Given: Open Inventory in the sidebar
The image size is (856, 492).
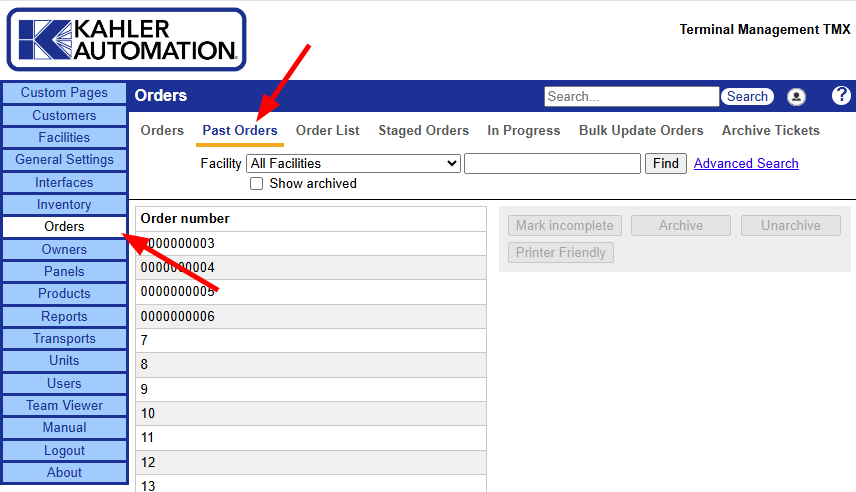Looking at the screenshot, I should 64,205.
